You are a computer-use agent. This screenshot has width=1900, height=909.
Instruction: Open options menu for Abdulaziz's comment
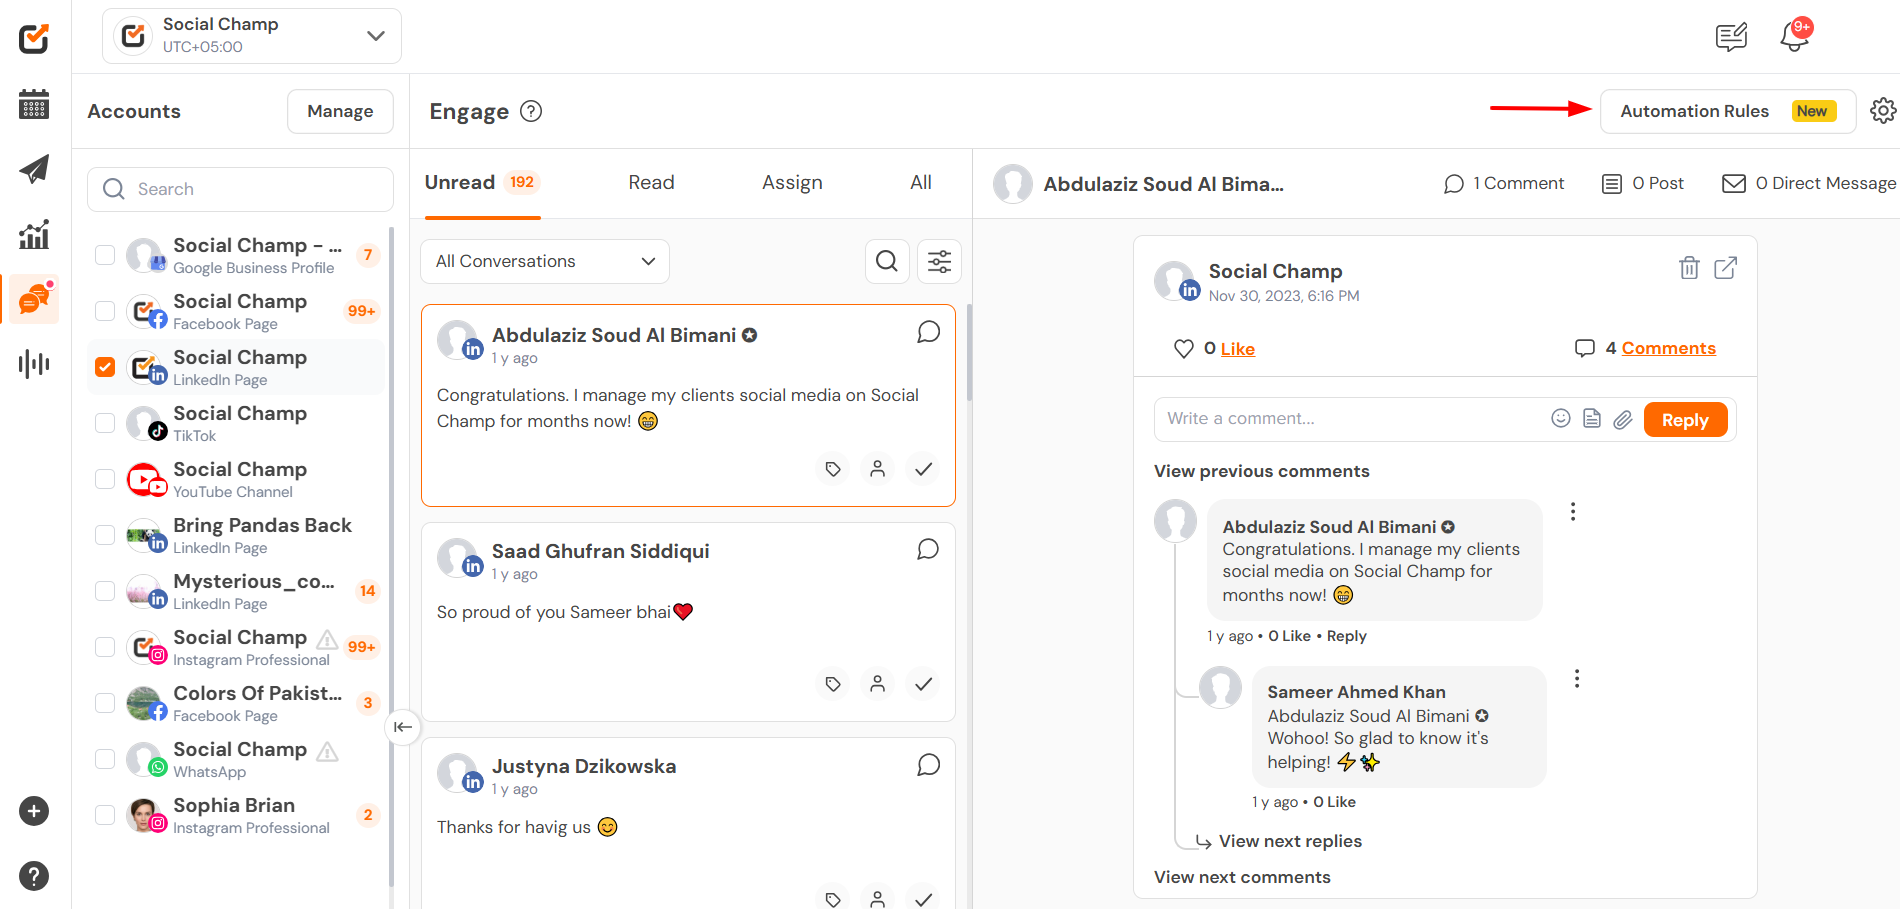coord(1573,512)
